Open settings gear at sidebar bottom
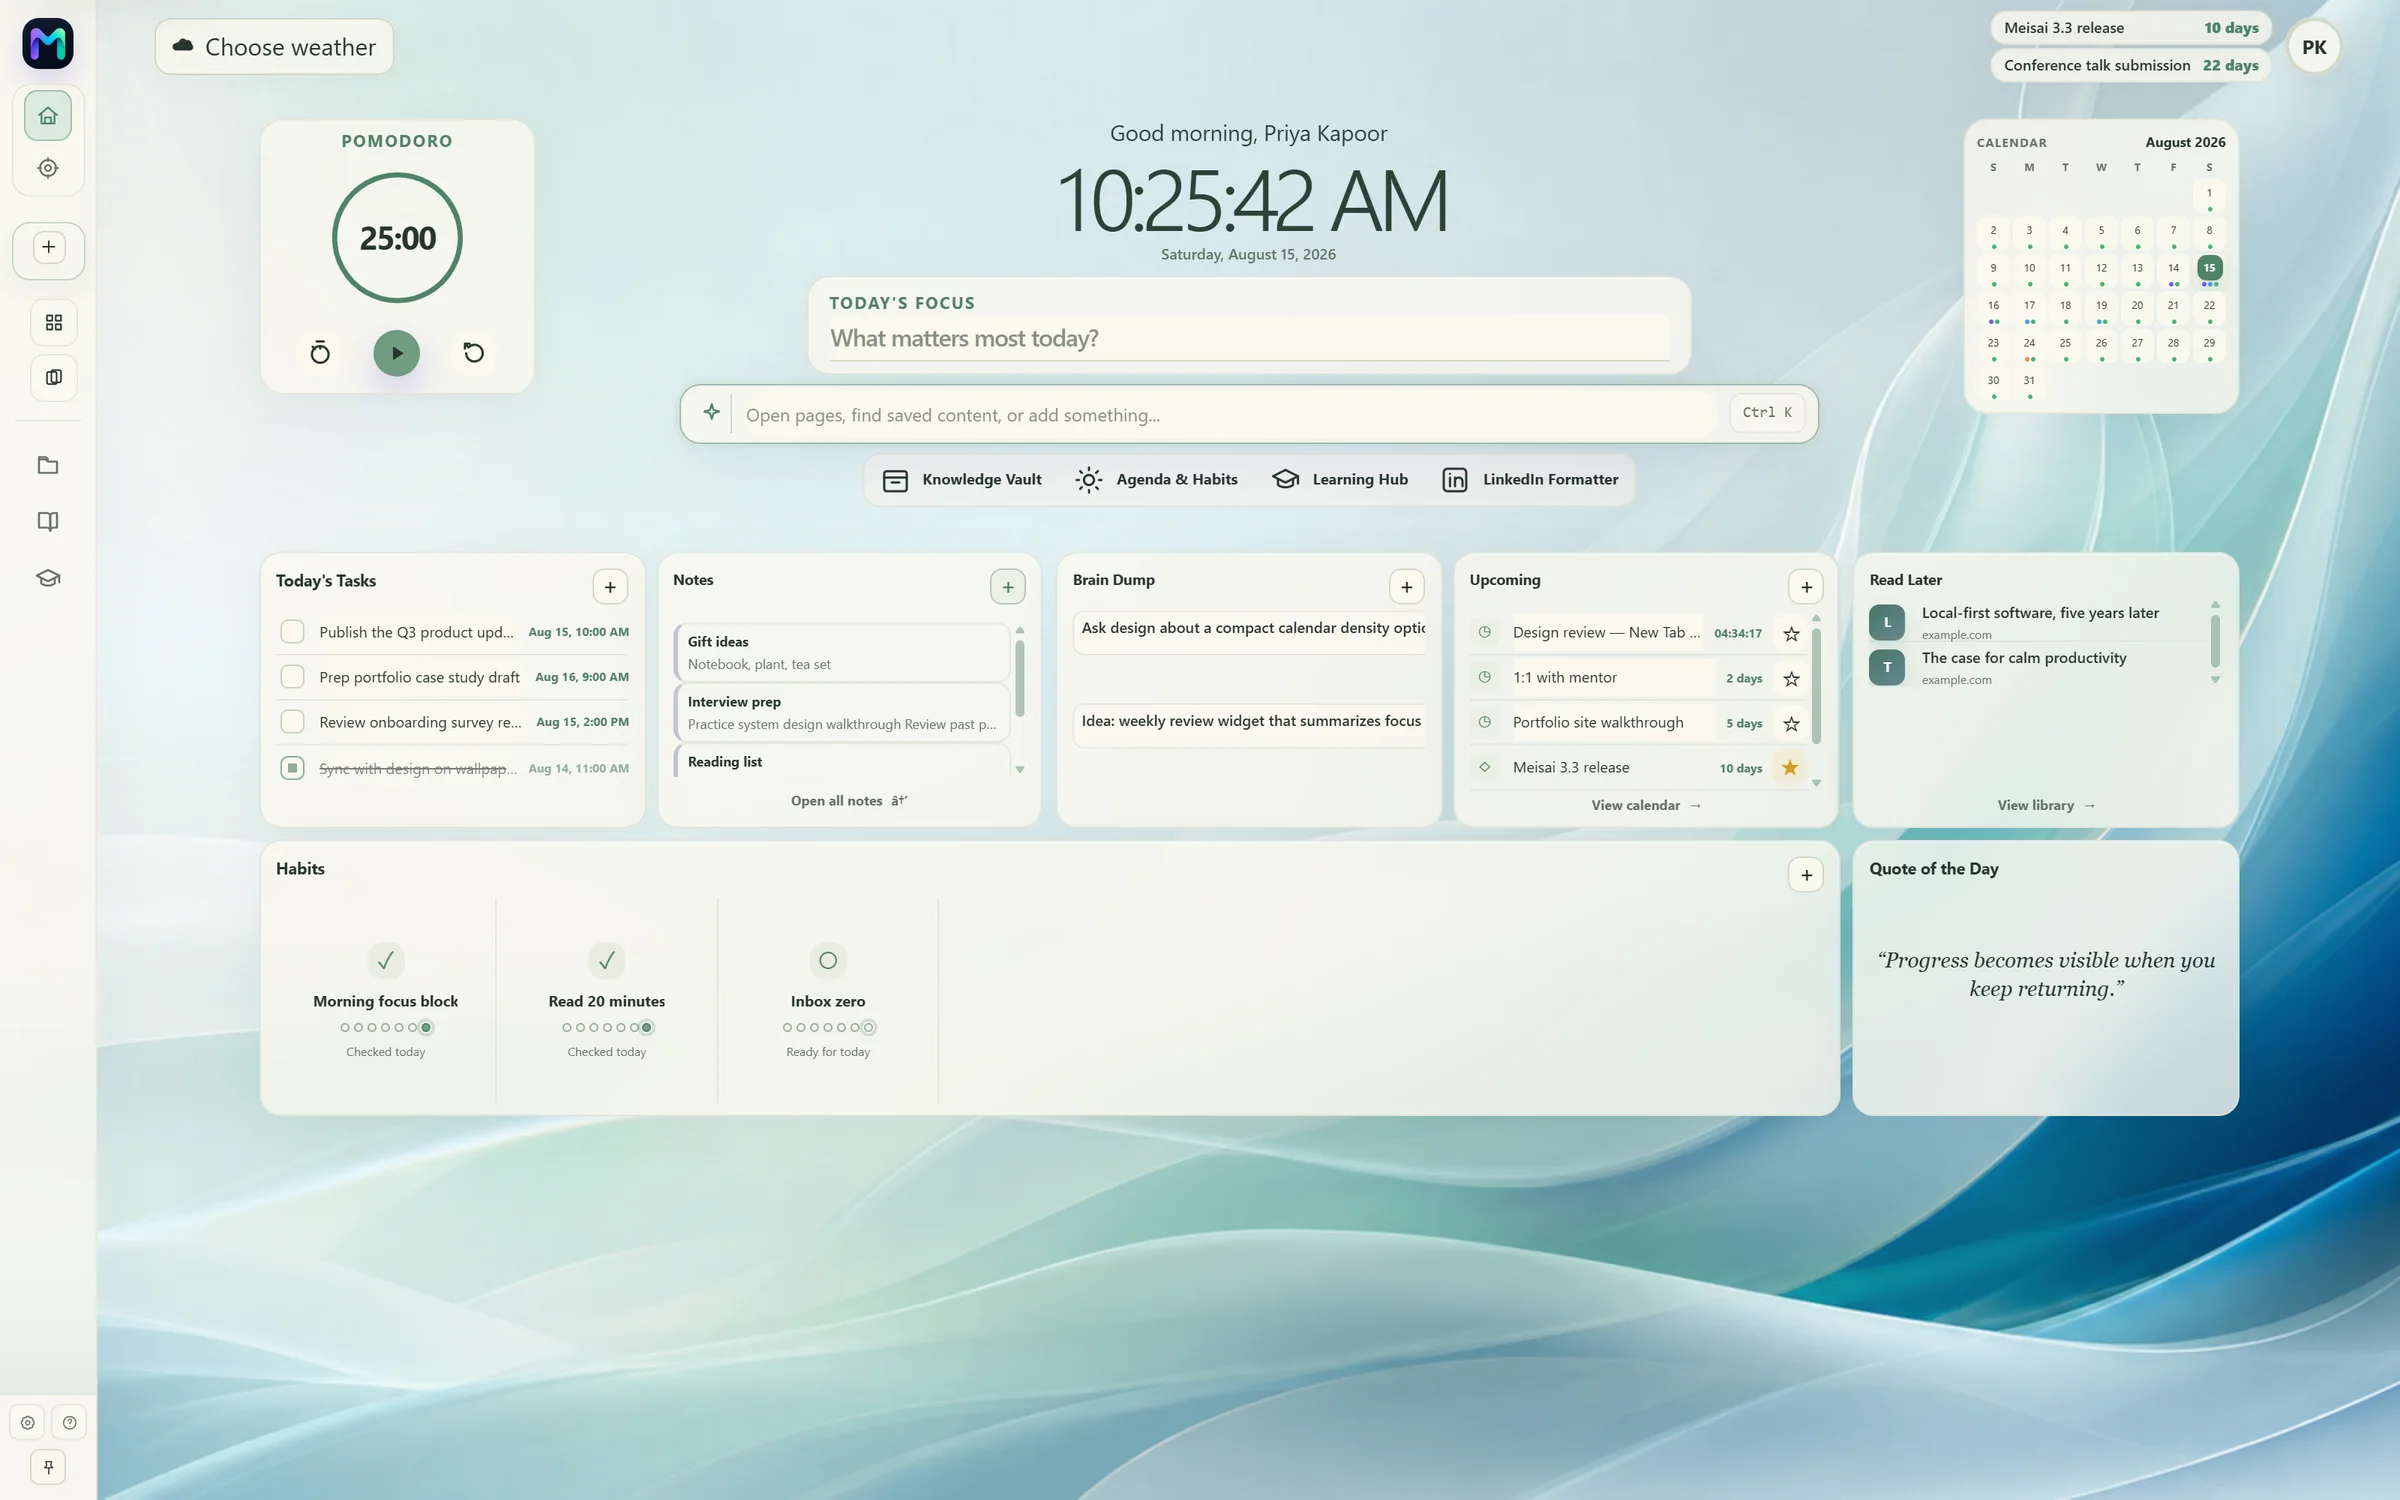Screen dimensions: 2400x1500 [28, 1422]
